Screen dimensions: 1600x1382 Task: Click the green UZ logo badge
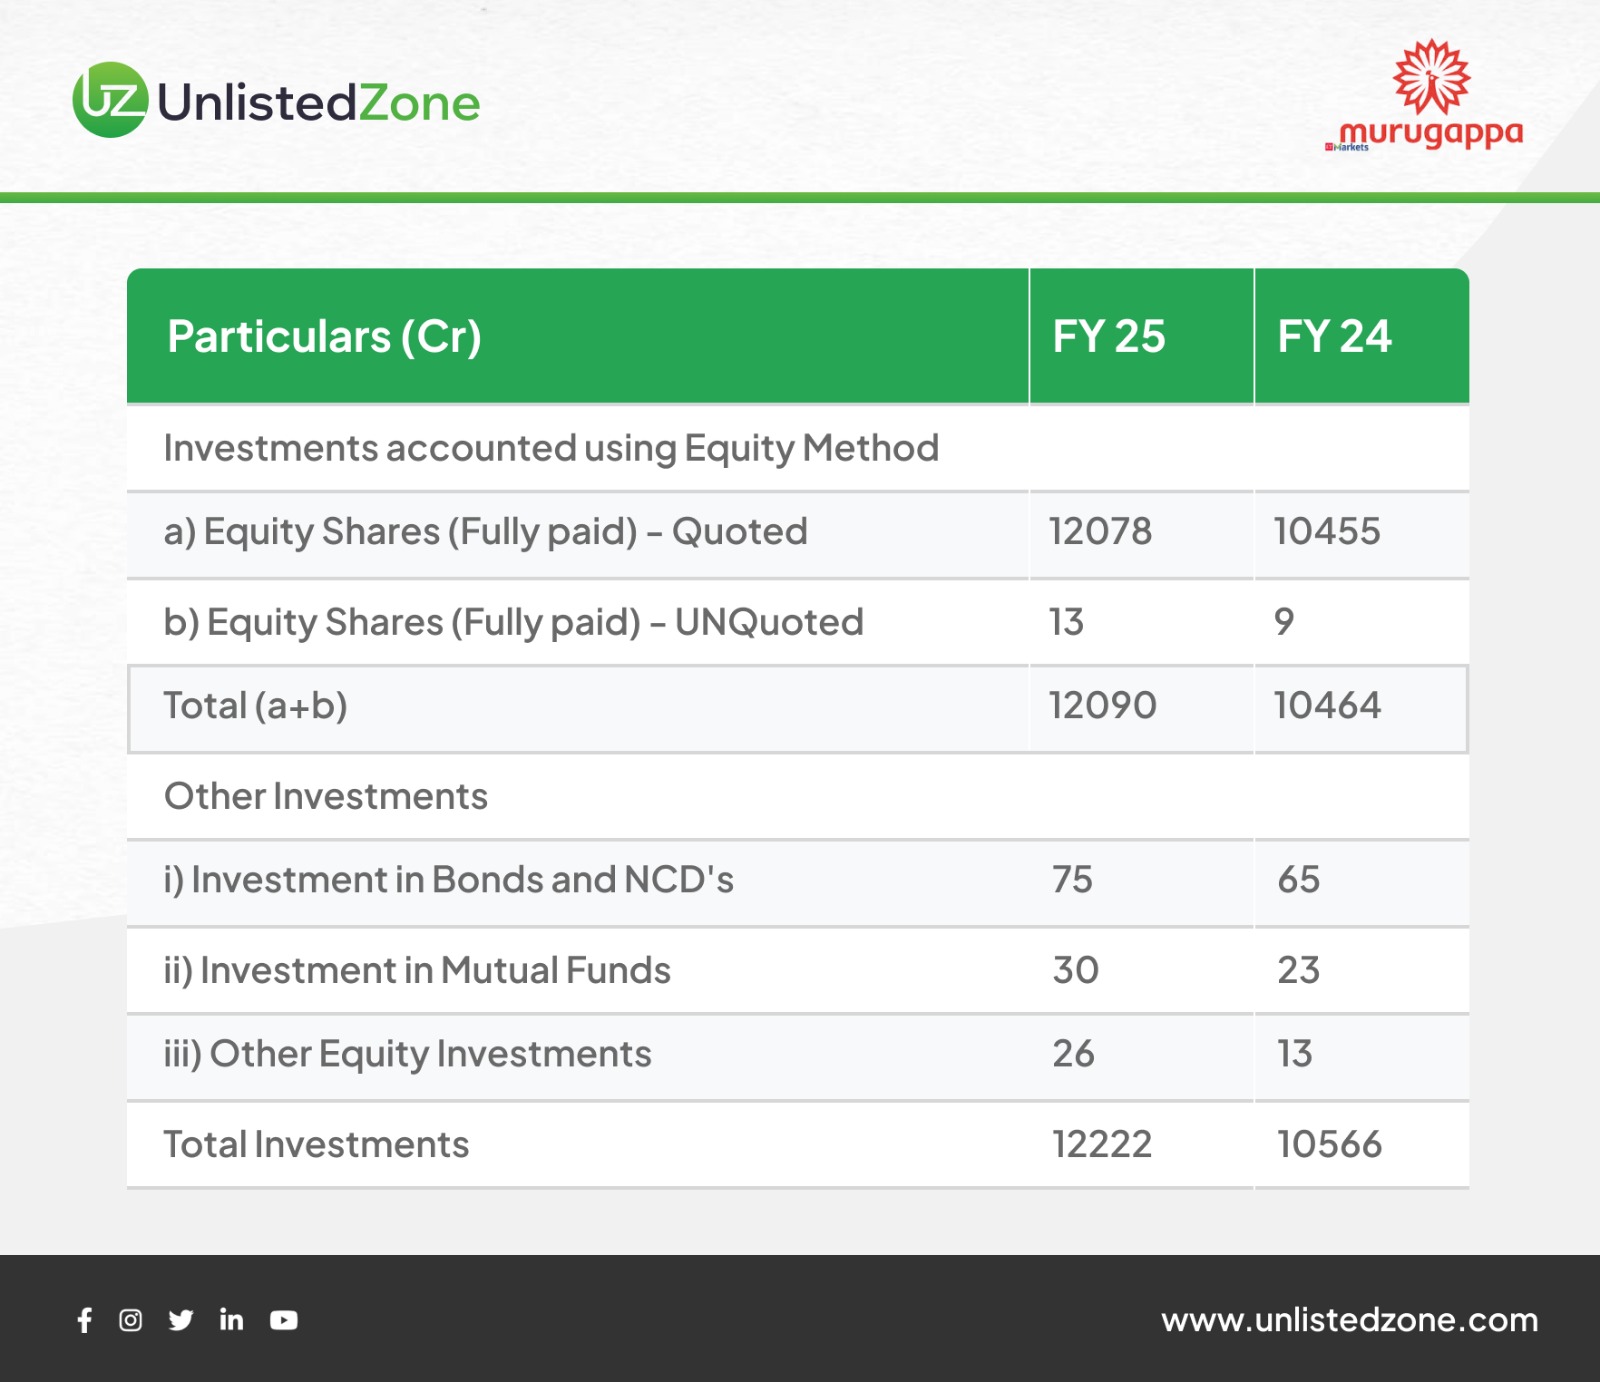pos(110,100)
